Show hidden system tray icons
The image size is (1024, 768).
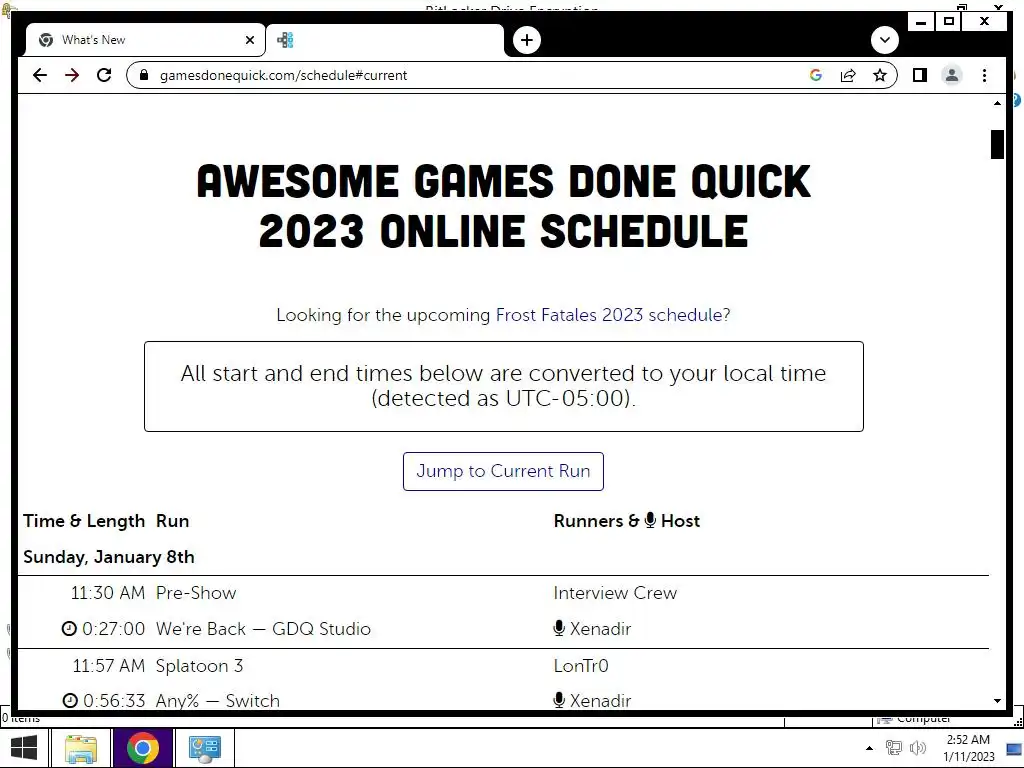tap(869, 748)
